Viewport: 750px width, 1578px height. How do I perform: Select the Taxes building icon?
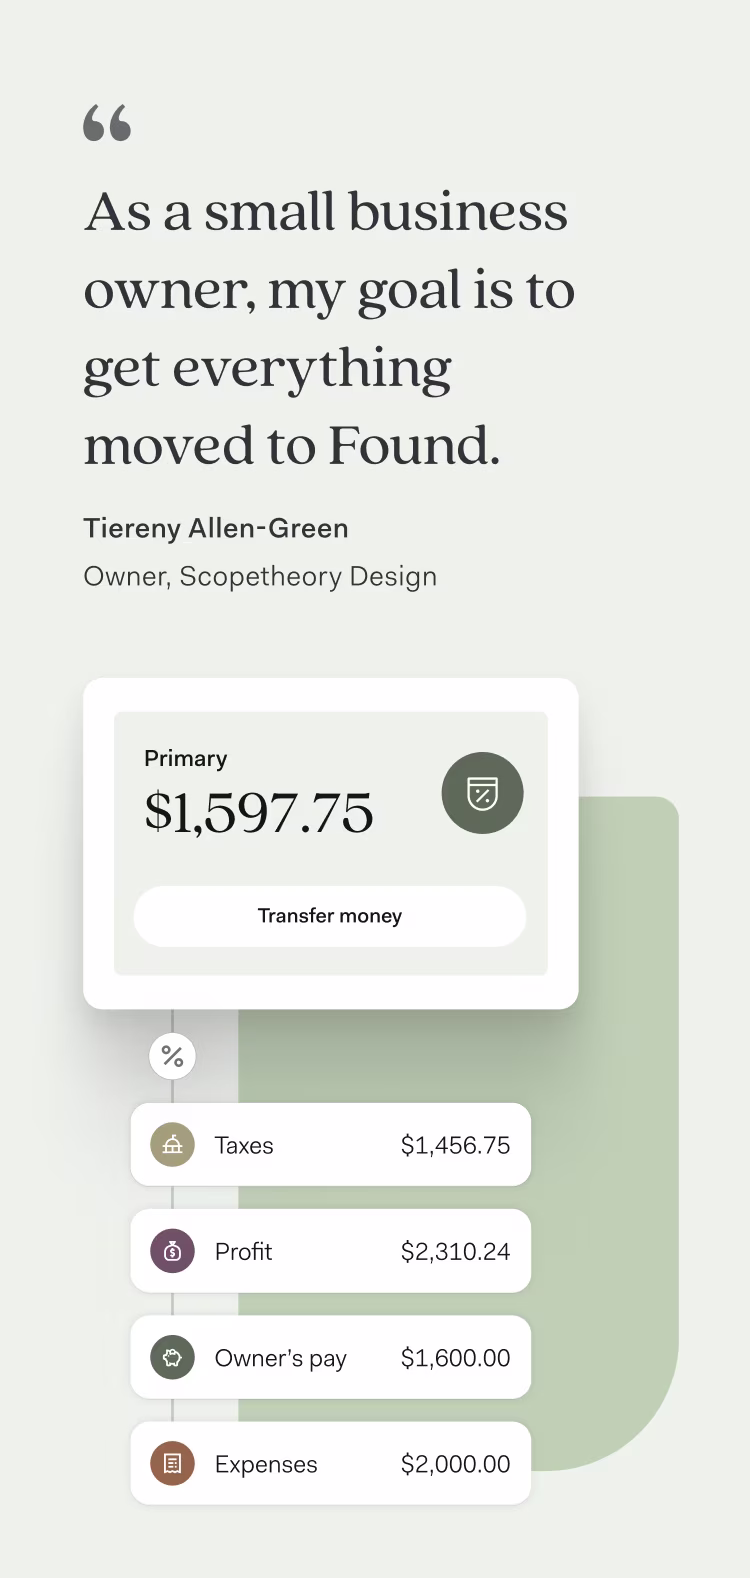[173, 1145]
